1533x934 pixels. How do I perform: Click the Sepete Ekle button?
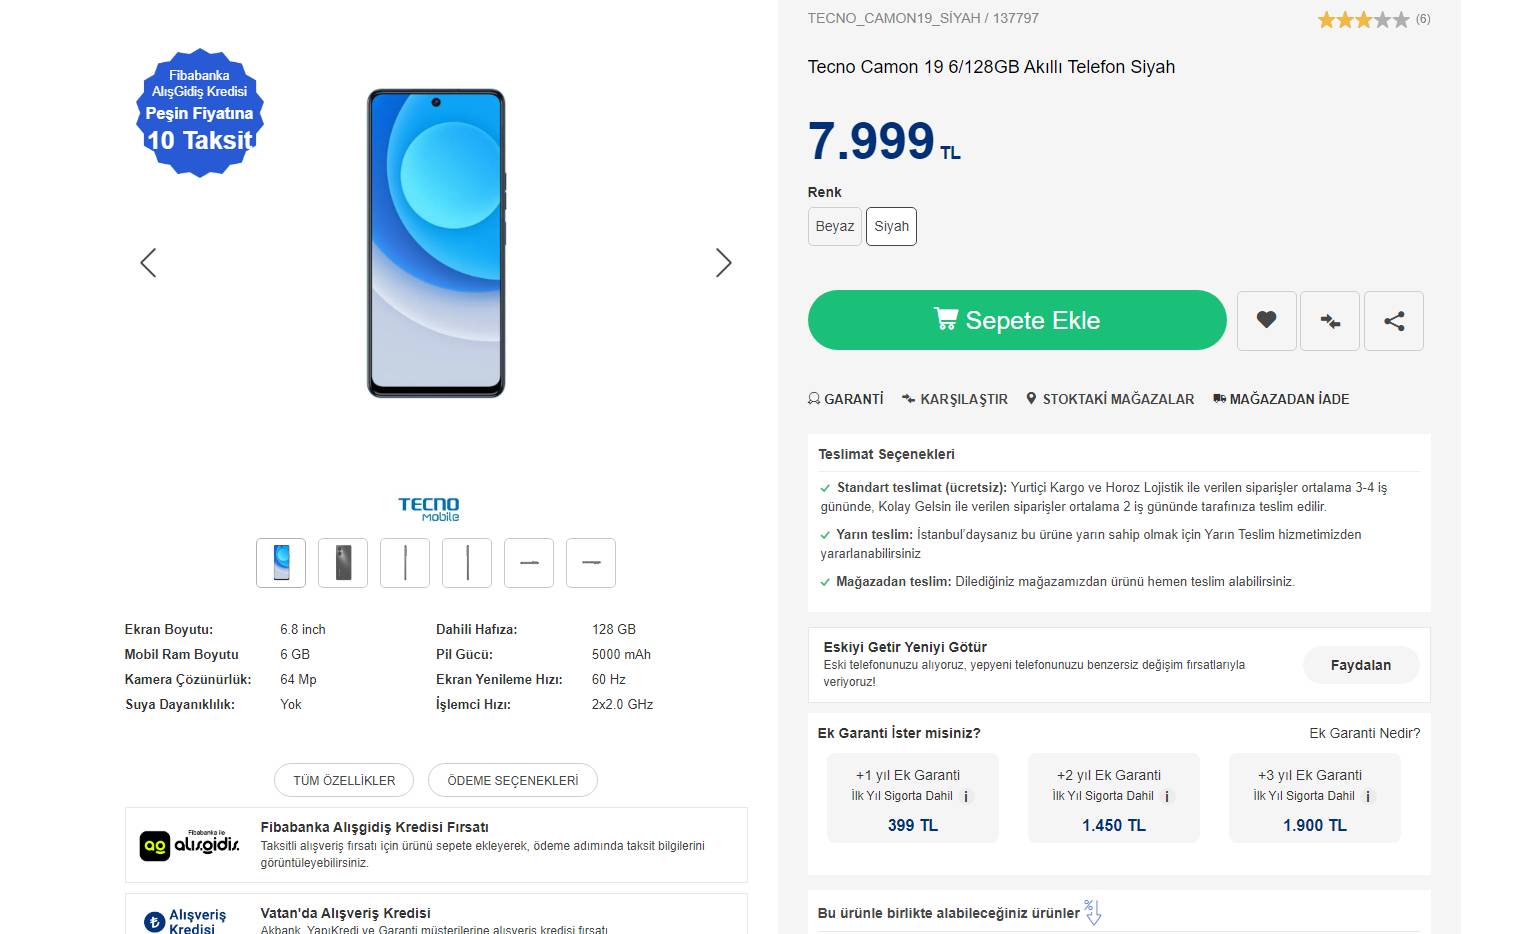pos(1017,320)
